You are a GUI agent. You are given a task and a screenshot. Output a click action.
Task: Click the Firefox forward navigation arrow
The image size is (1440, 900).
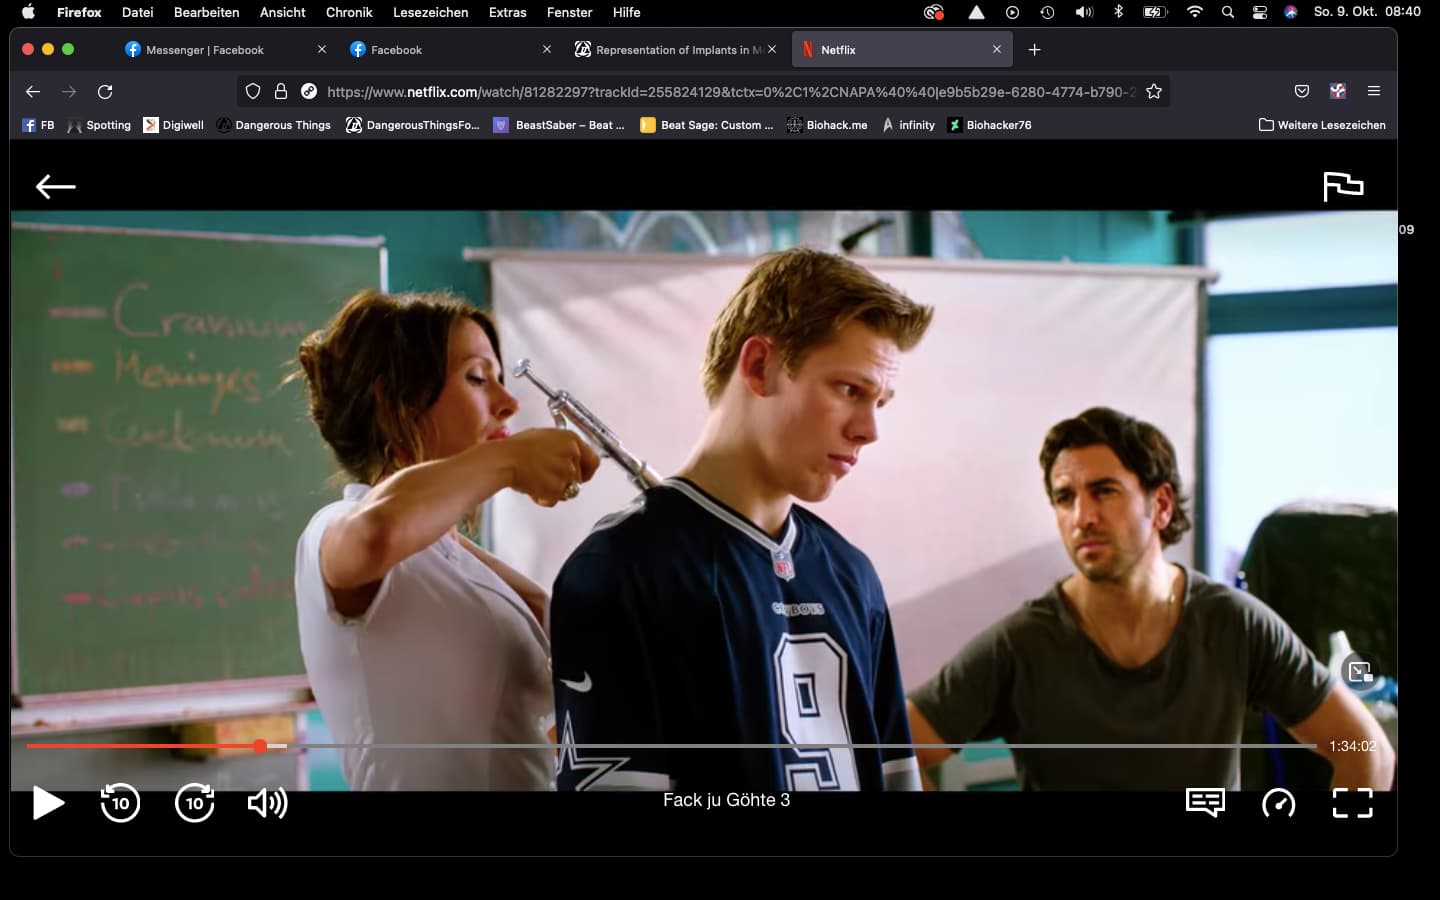[x=69, y=91]
